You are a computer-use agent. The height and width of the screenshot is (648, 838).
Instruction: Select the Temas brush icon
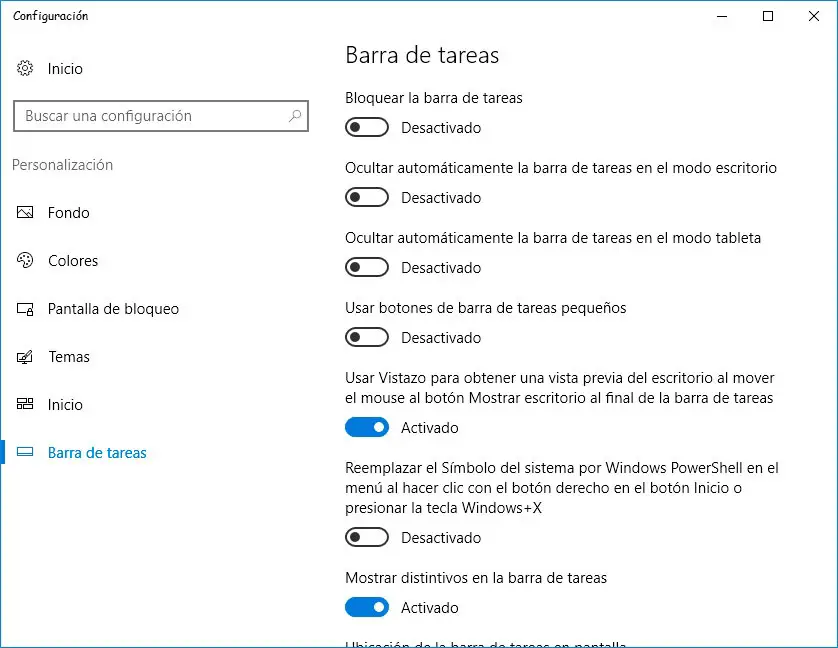click(26, 357)
